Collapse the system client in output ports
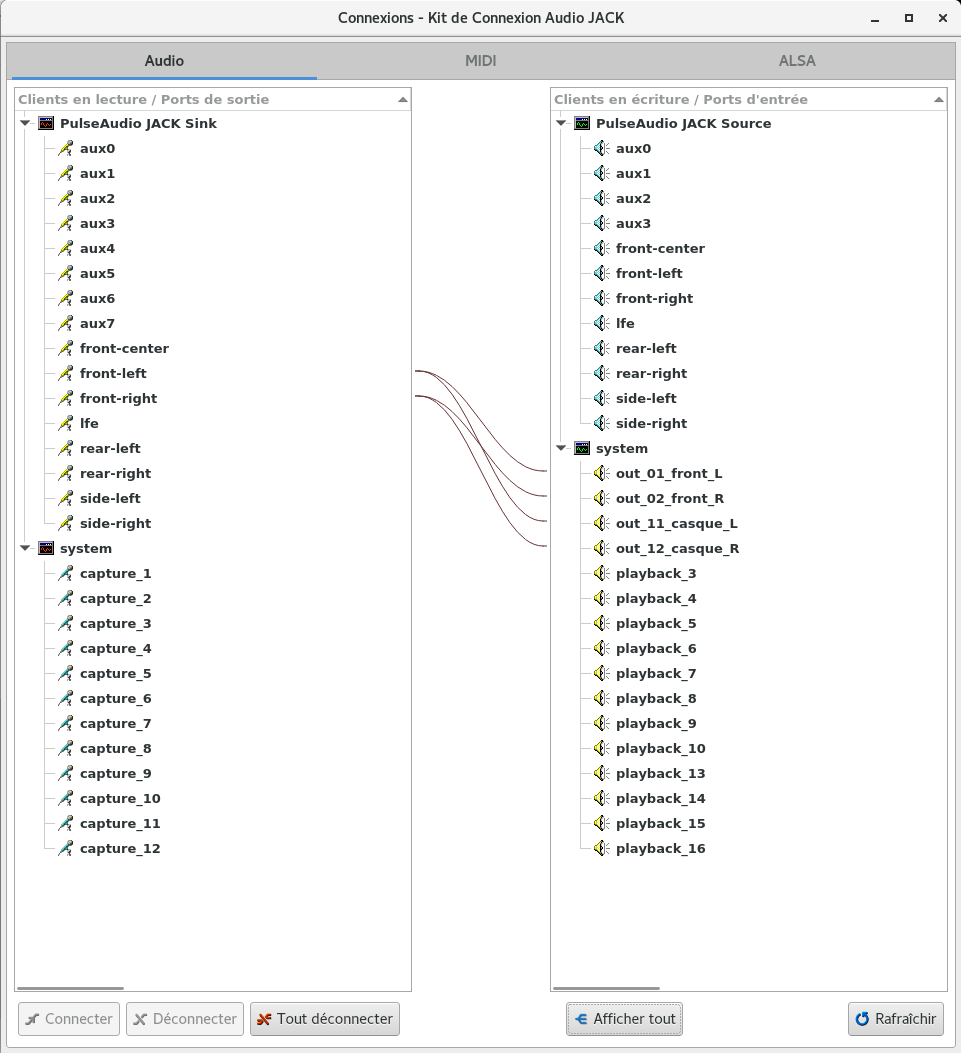961x1053 pixels. pos(25,549)
